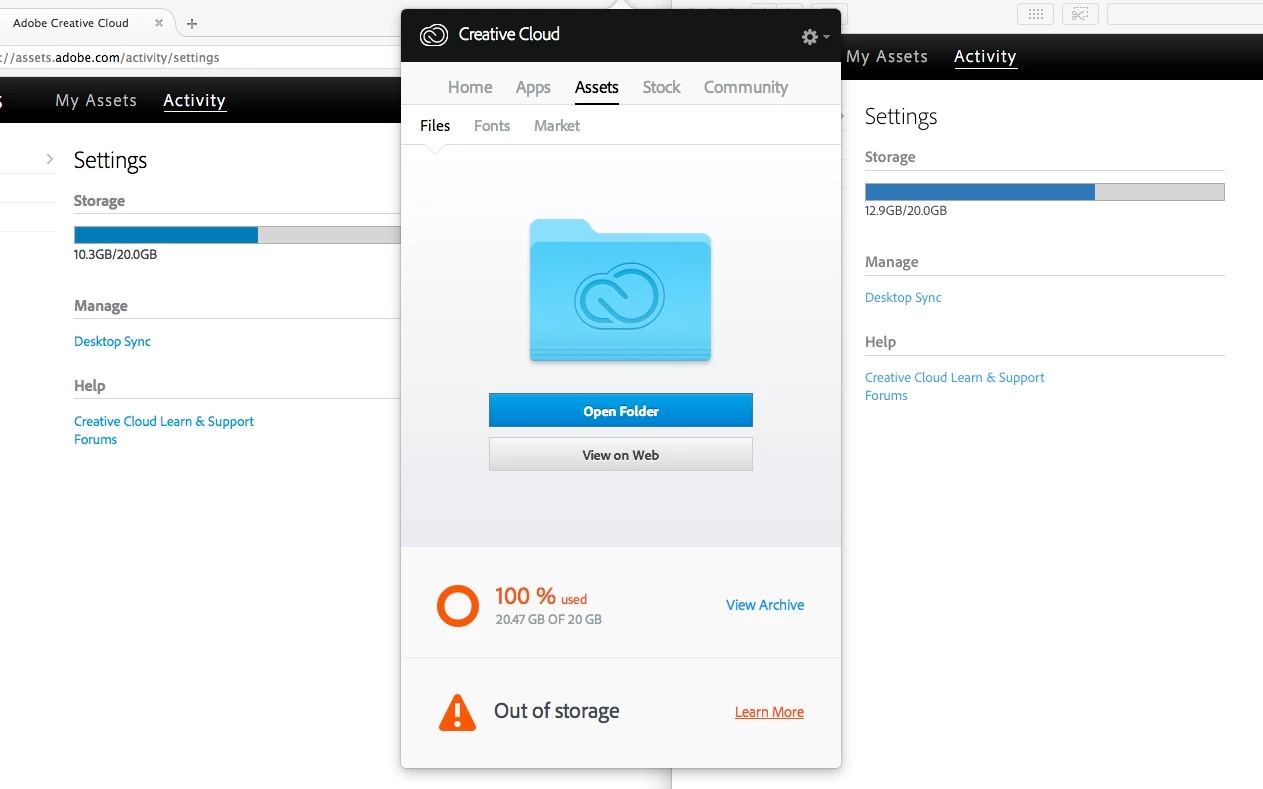Close the Adobe Creative Cloud browser tab

click(x=159, y=23)
